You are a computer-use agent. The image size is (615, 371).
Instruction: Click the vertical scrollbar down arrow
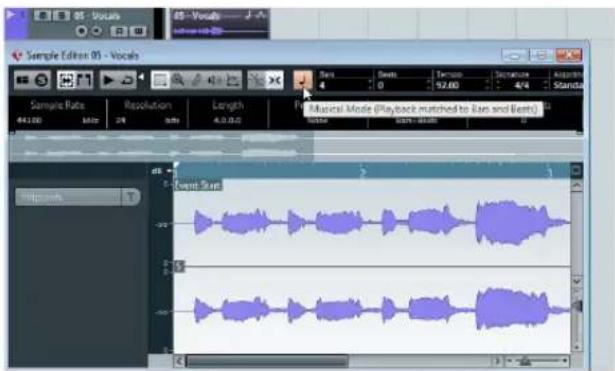(x=576, y=281)
